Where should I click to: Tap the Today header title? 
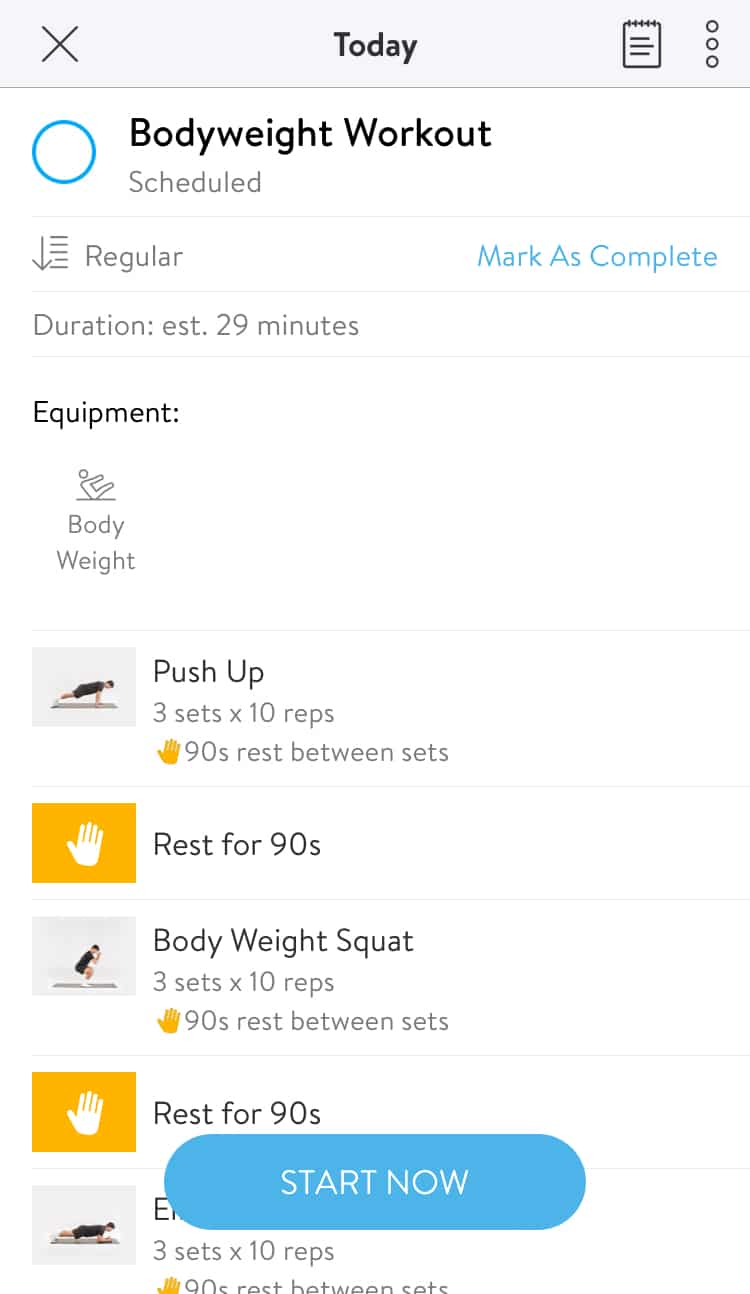[x=375, y=45]
